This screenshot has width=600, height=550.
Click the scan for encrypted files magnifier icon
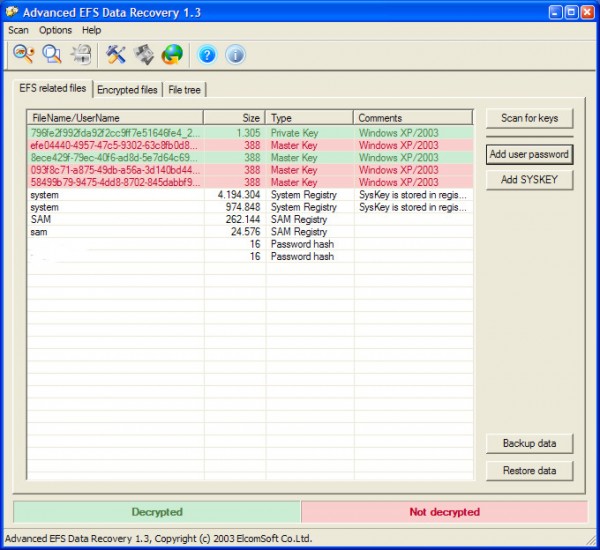coord(51,55)
